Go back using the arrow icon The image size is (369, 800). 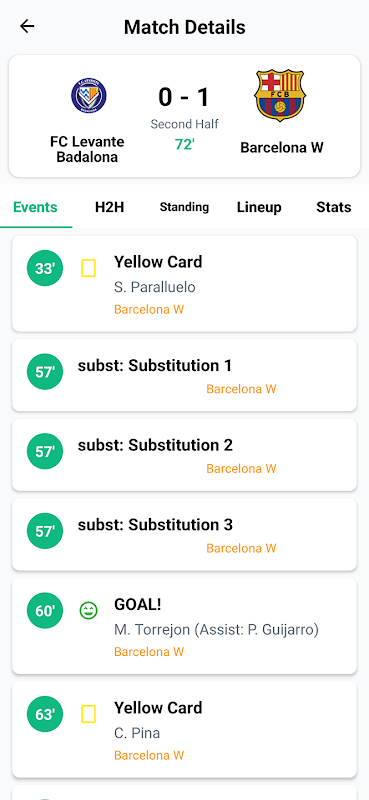coord(27,27)
